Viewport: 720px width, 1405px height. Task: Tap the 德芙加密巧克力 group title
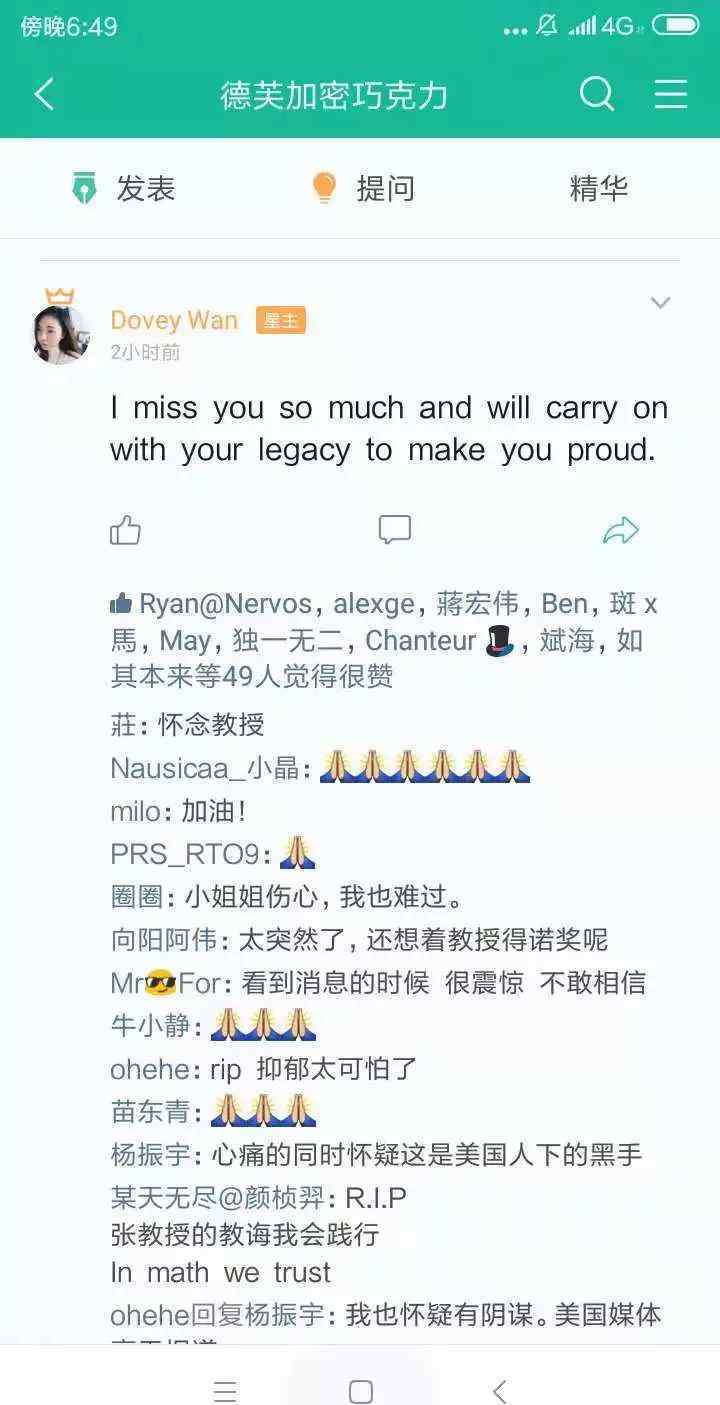click(x=335, y=95)
